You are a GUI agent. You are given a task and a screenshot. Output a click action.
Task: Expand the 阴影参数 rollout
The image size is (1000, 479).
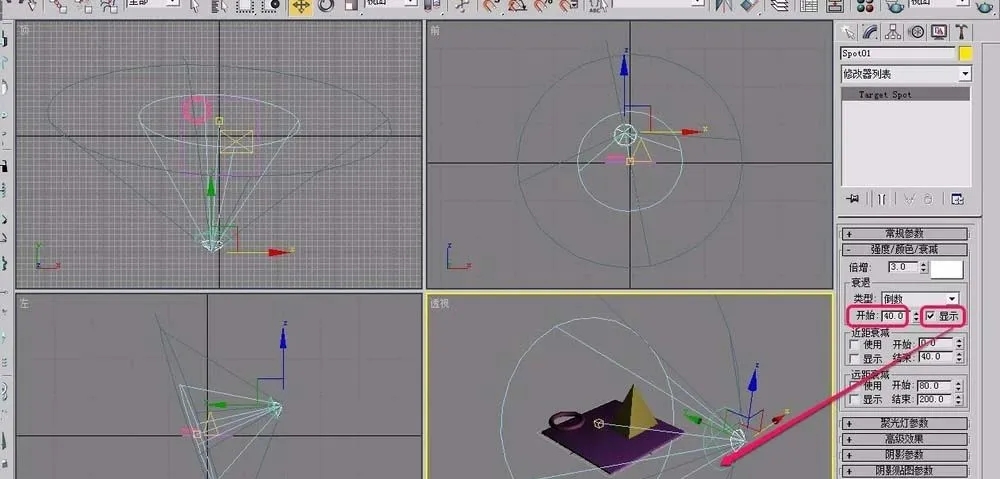904,455
